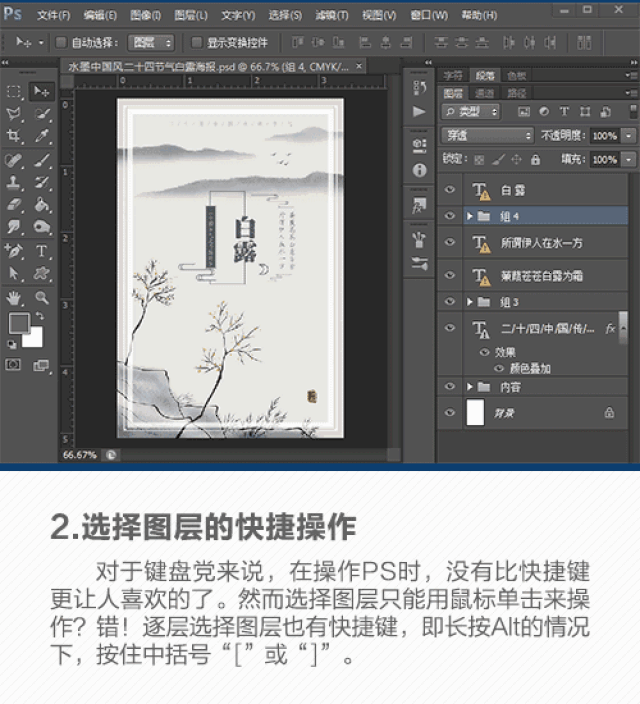640x704 pixels.
Task: Toggle 颜色叠加 effect visibility
Action: pos(499,369)
